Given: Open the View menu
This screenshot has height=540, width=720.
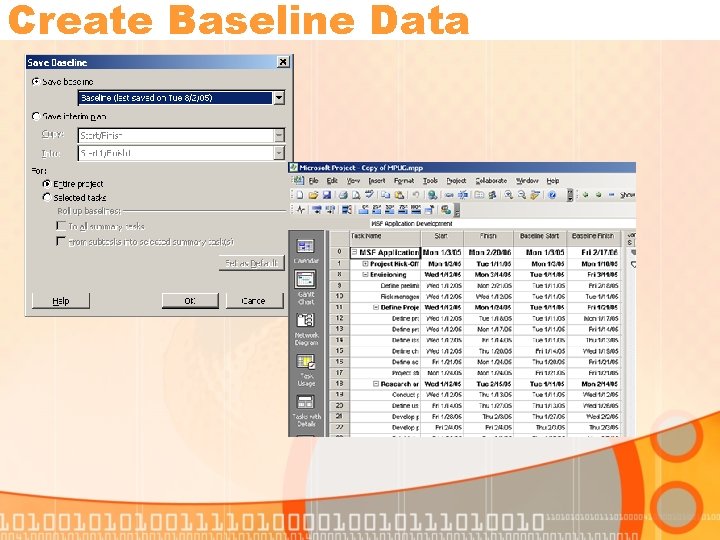Looking at the screenshot, I should coord(353,181).
